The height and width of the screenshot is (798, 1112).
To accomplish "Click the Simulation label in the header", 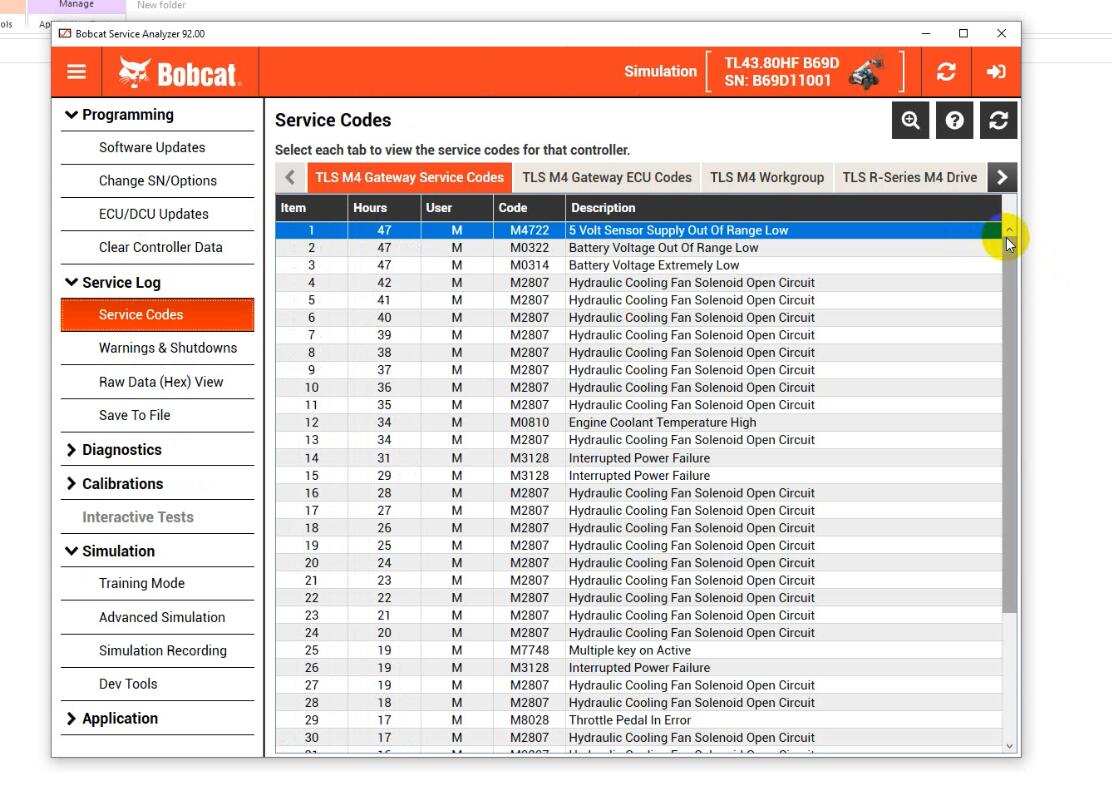I will pos(660,72).
